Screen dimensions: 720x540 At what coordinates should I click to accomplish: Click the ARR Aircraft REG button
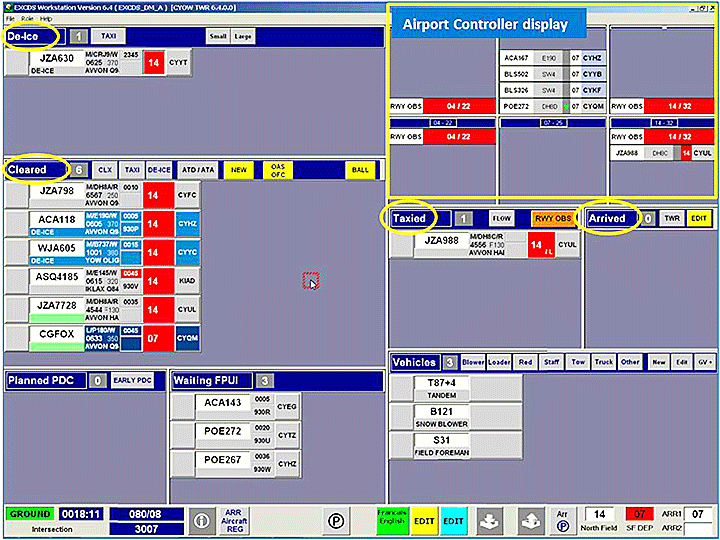(x=233, y=520)
